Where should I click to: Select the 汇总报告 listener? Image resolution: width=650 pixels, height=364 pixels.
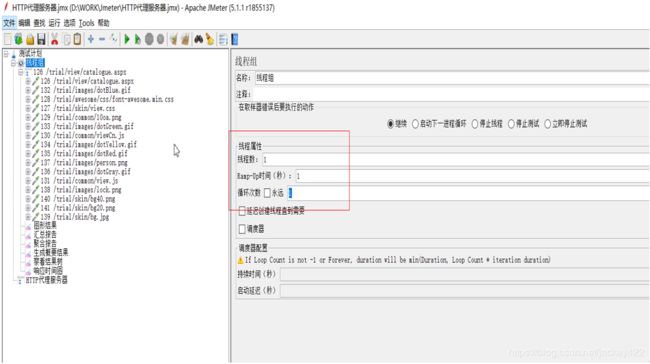click(x=45, y=235)
